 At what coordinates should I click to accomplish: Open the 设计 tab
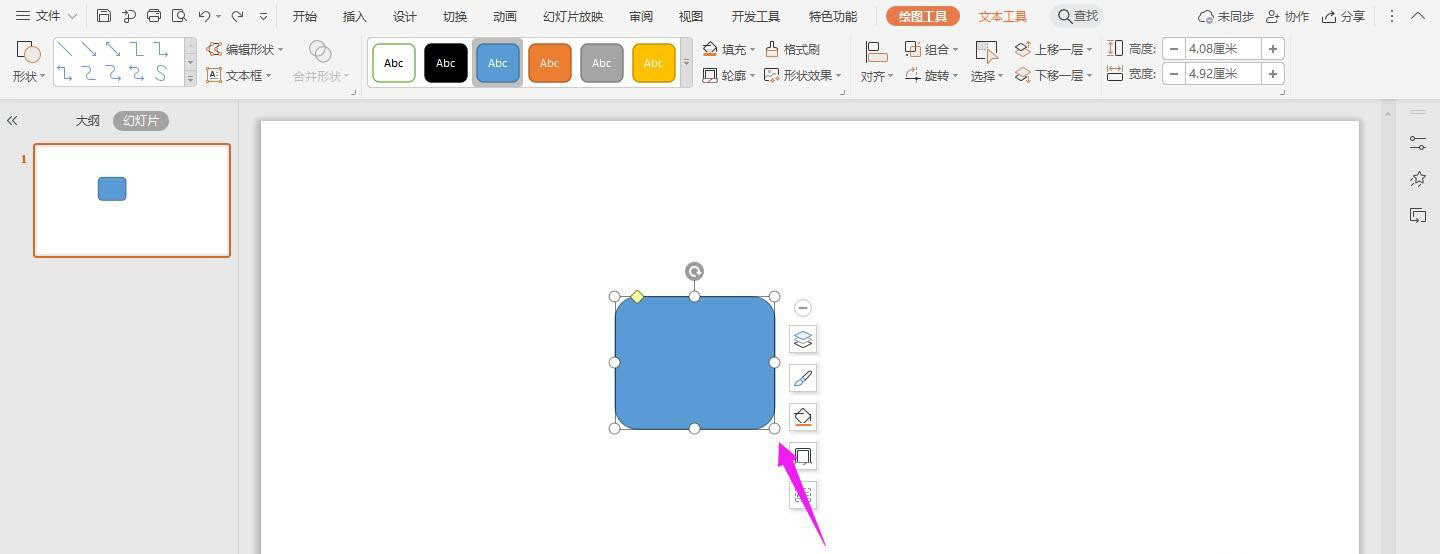point(404,16)
